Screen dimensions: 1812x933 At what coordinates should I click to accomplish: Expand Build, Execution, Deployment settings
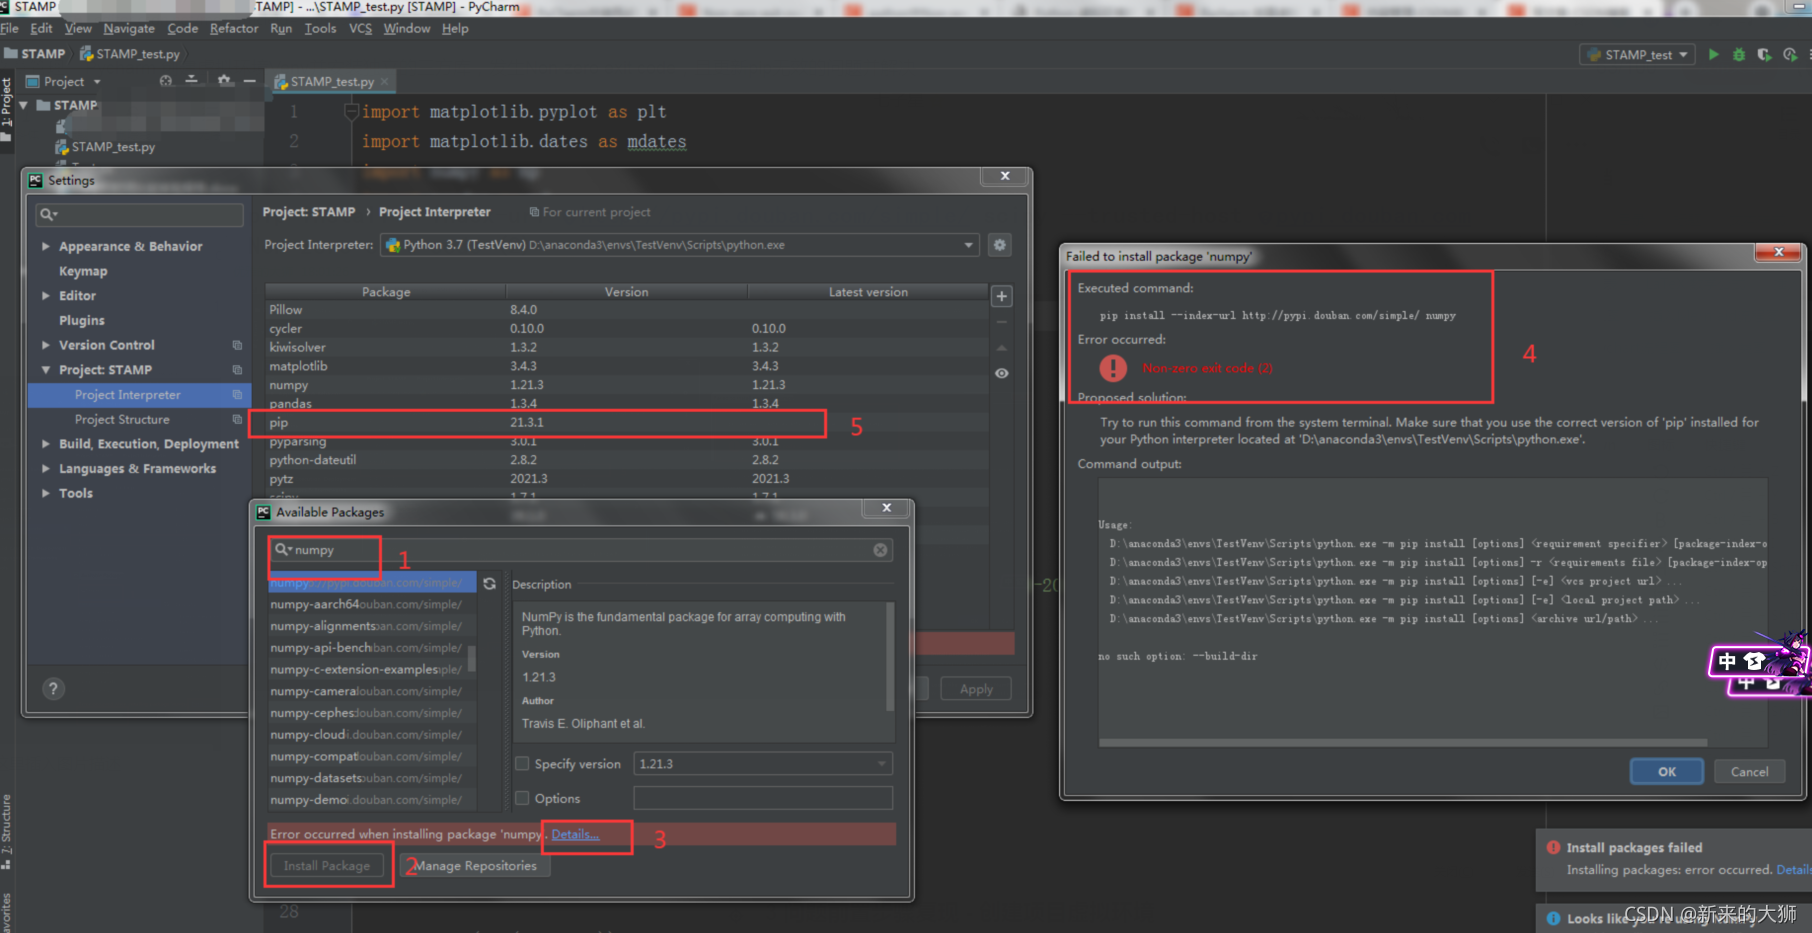(46, 444)
